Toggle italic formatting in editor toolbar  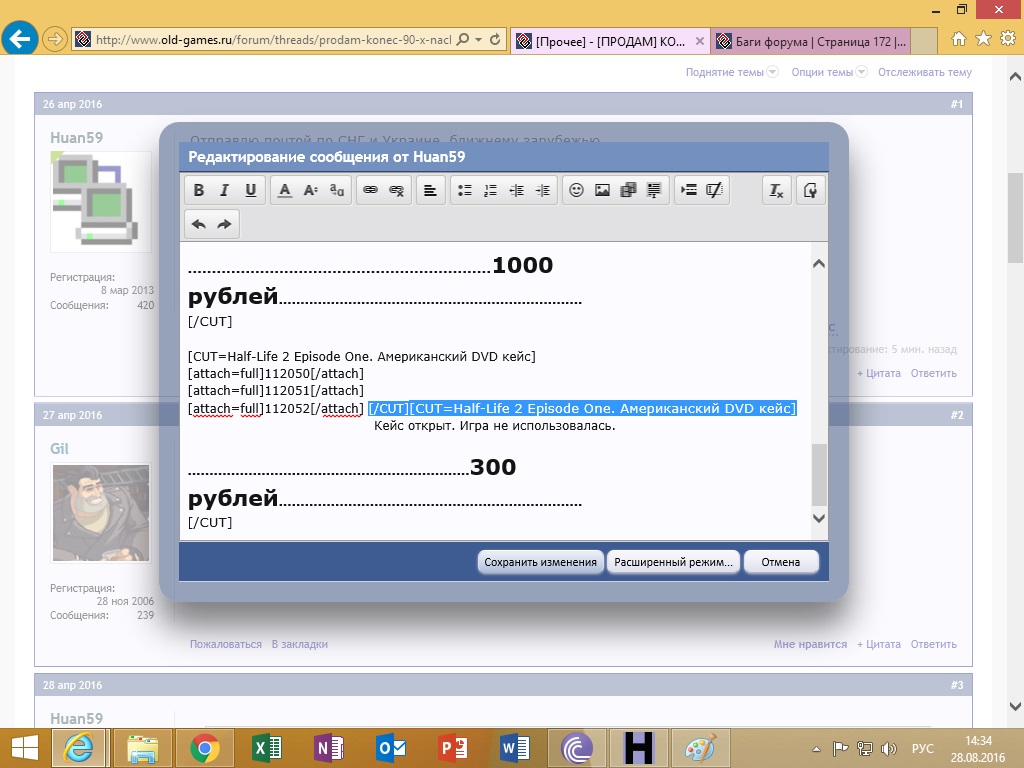[224, 190]
